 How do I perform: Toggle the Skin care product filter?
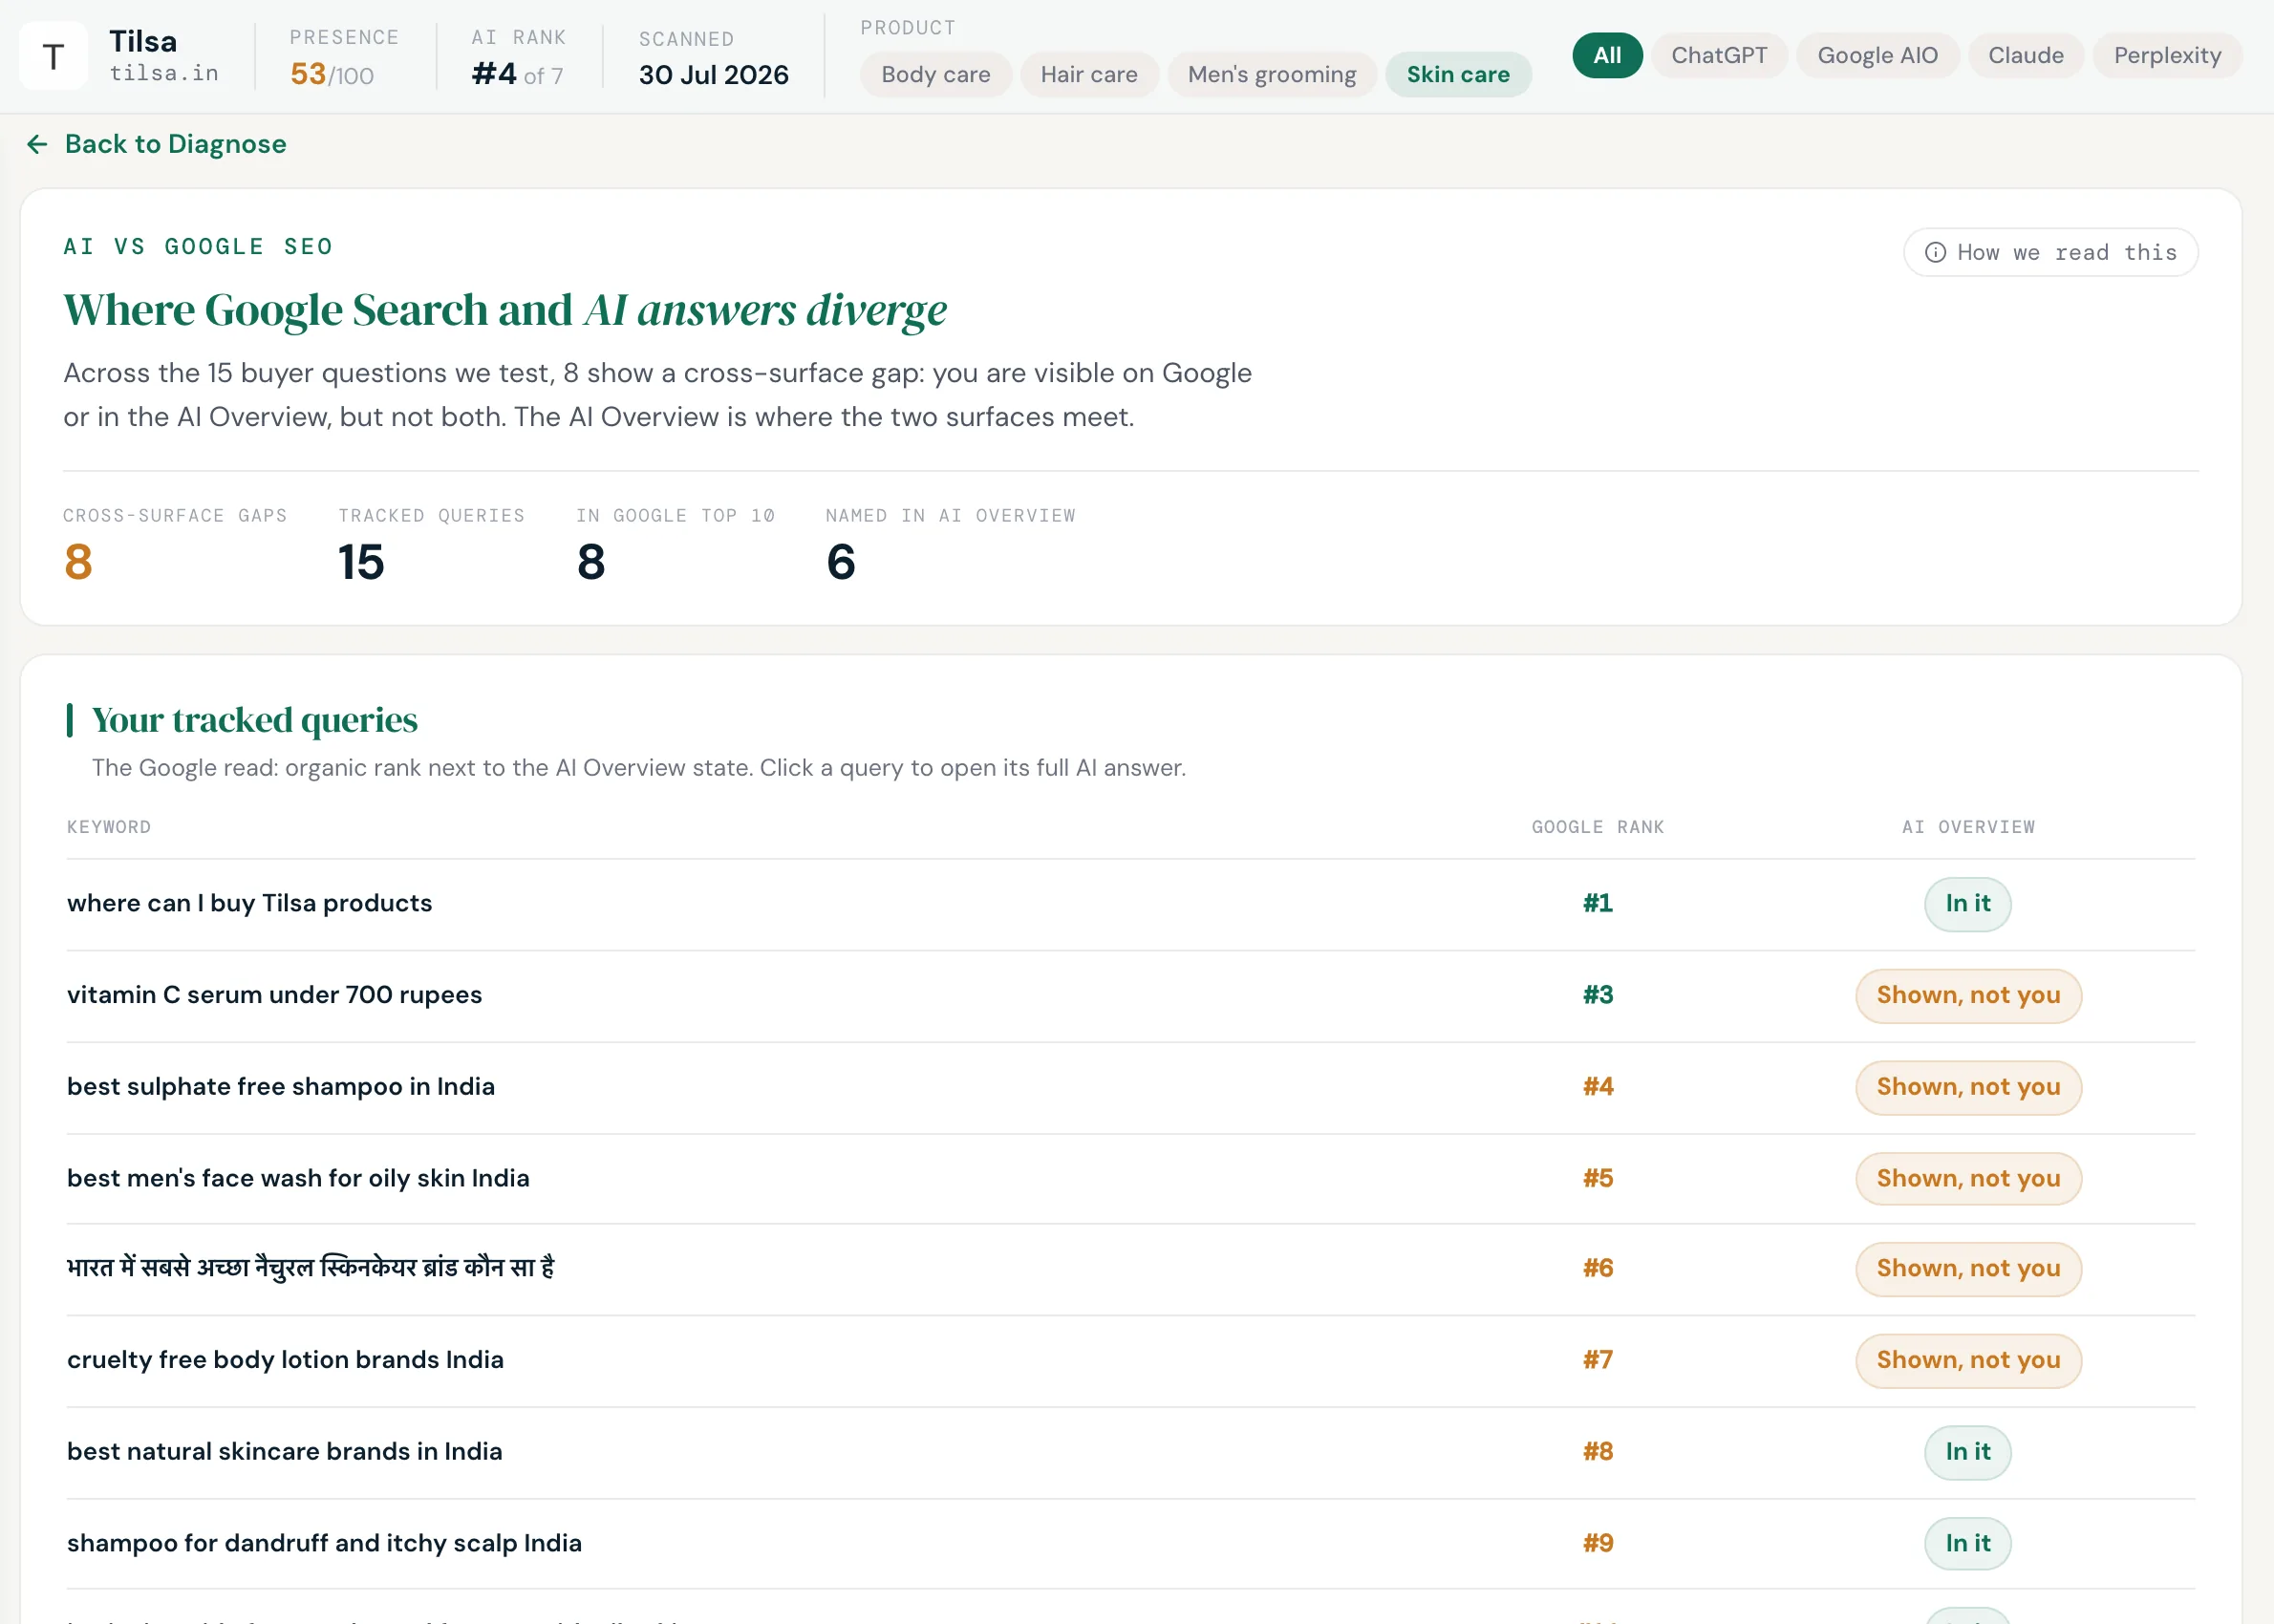pyautogui.click(x=1457, y=75)
